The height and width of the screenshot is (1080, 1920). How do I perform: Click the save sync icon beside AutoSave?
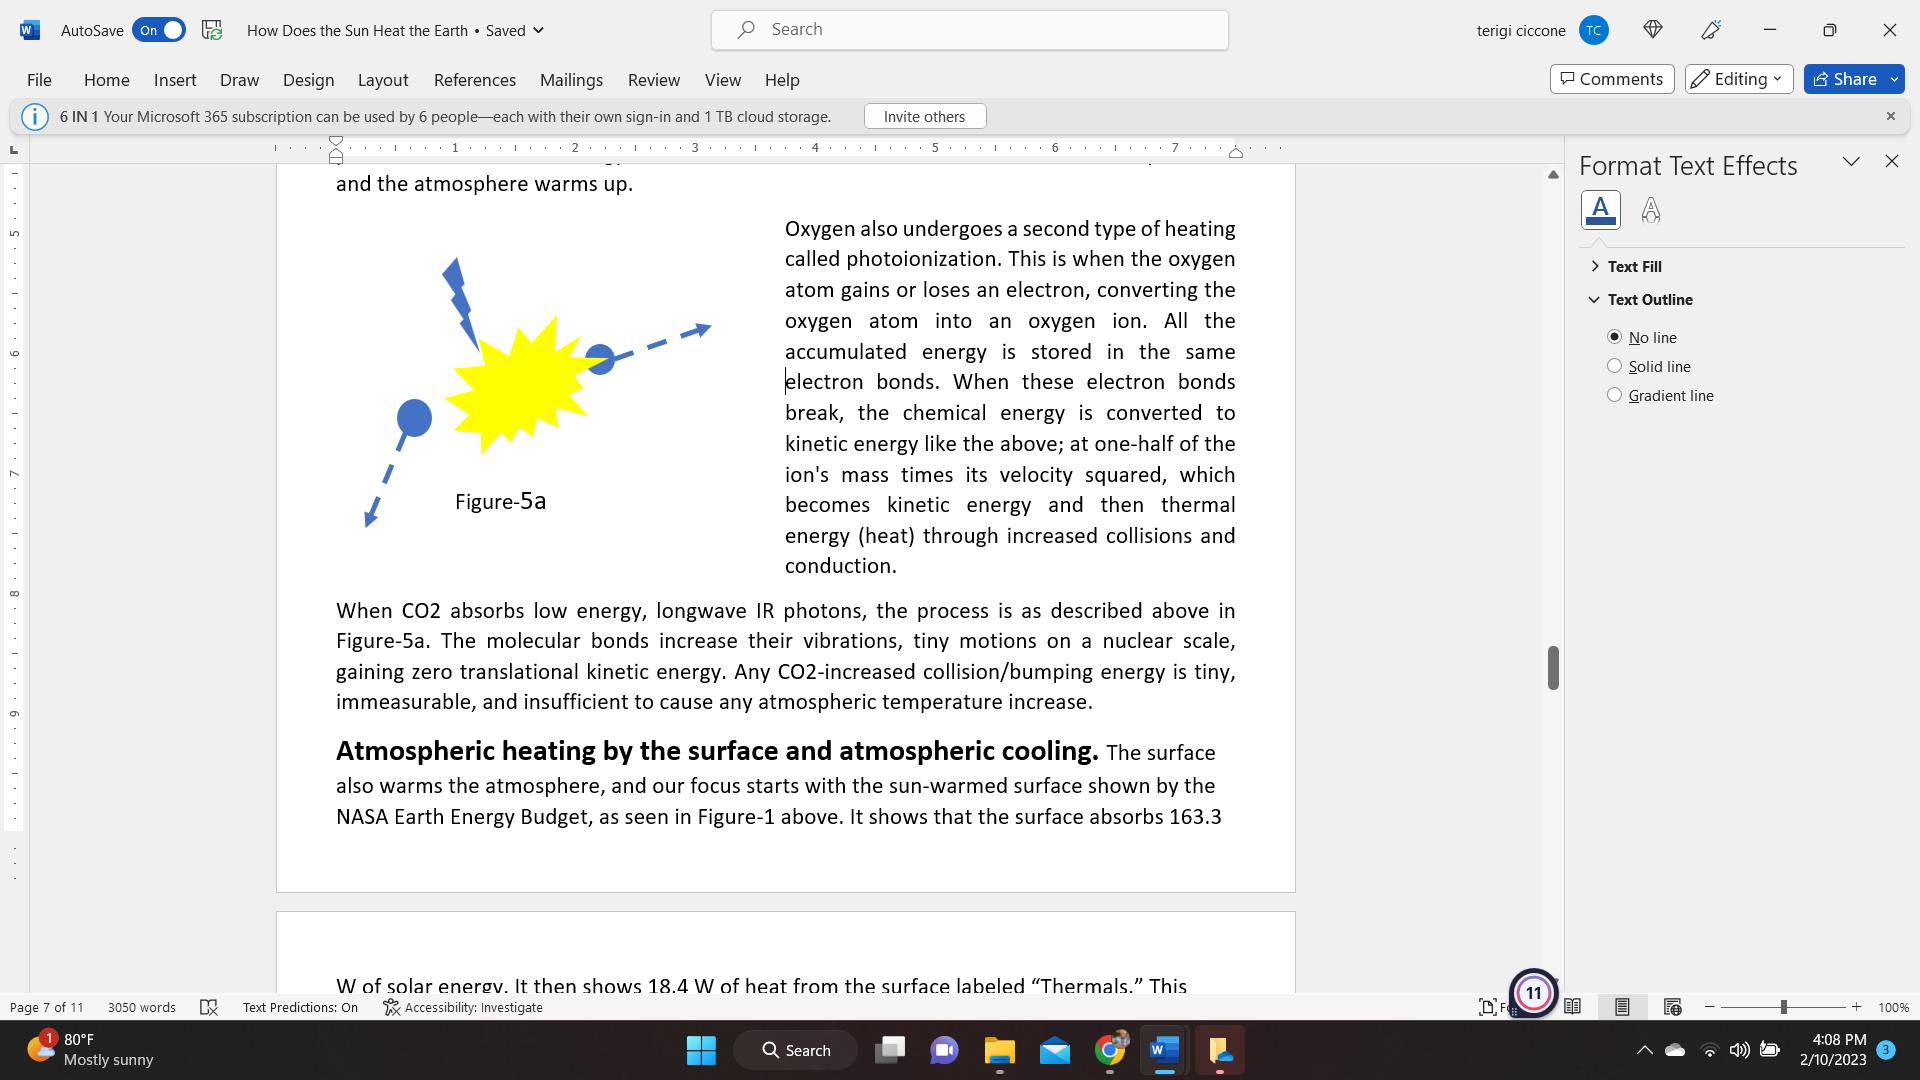click(212, 30)
